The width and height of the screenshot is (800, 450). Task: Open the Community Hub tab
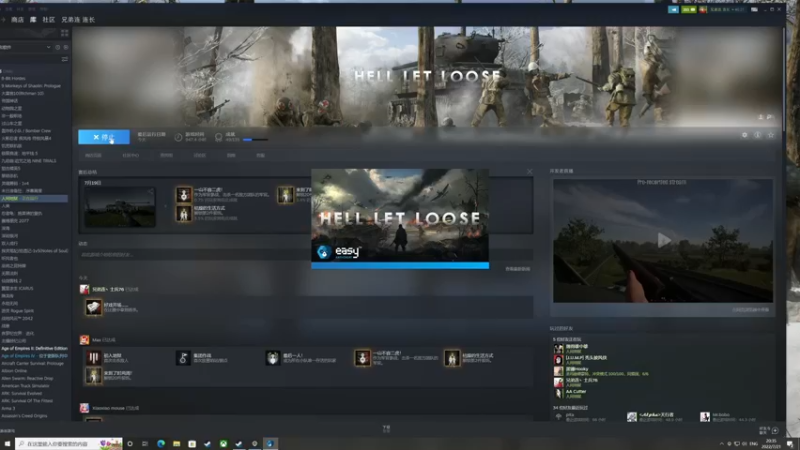point(131,155)
